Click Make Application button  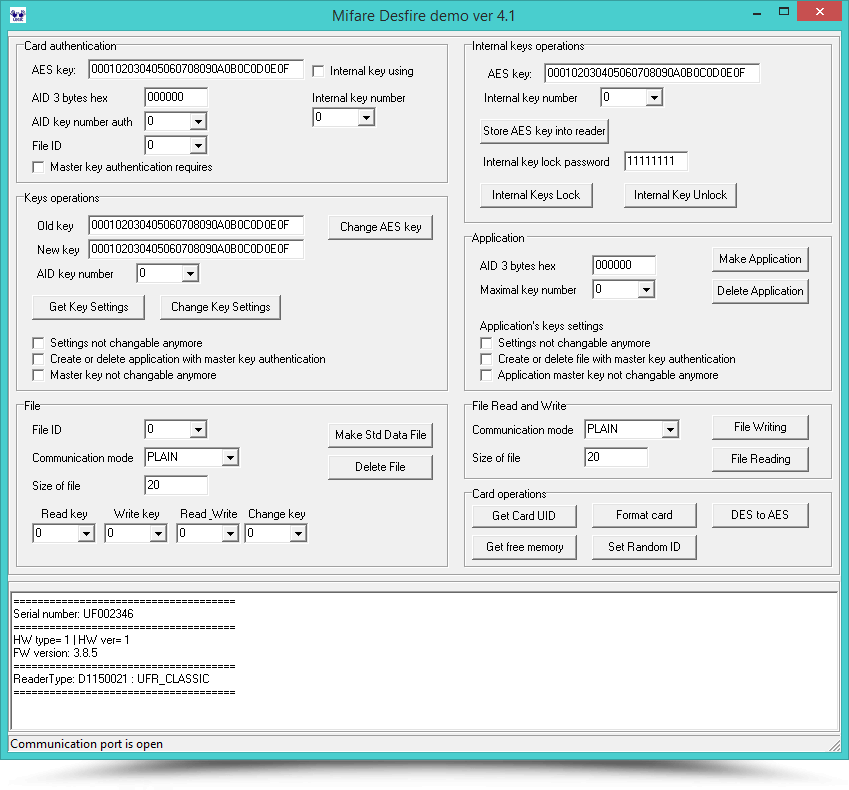tap(760, 259)
